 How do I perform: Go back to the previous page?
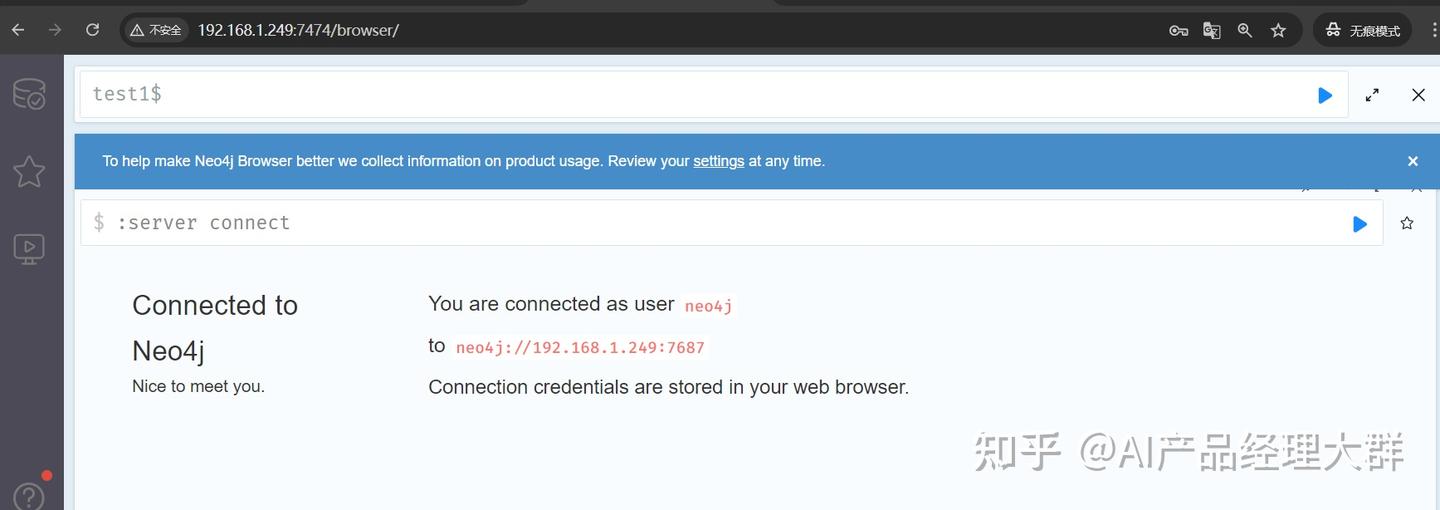(x=18, y=30)
